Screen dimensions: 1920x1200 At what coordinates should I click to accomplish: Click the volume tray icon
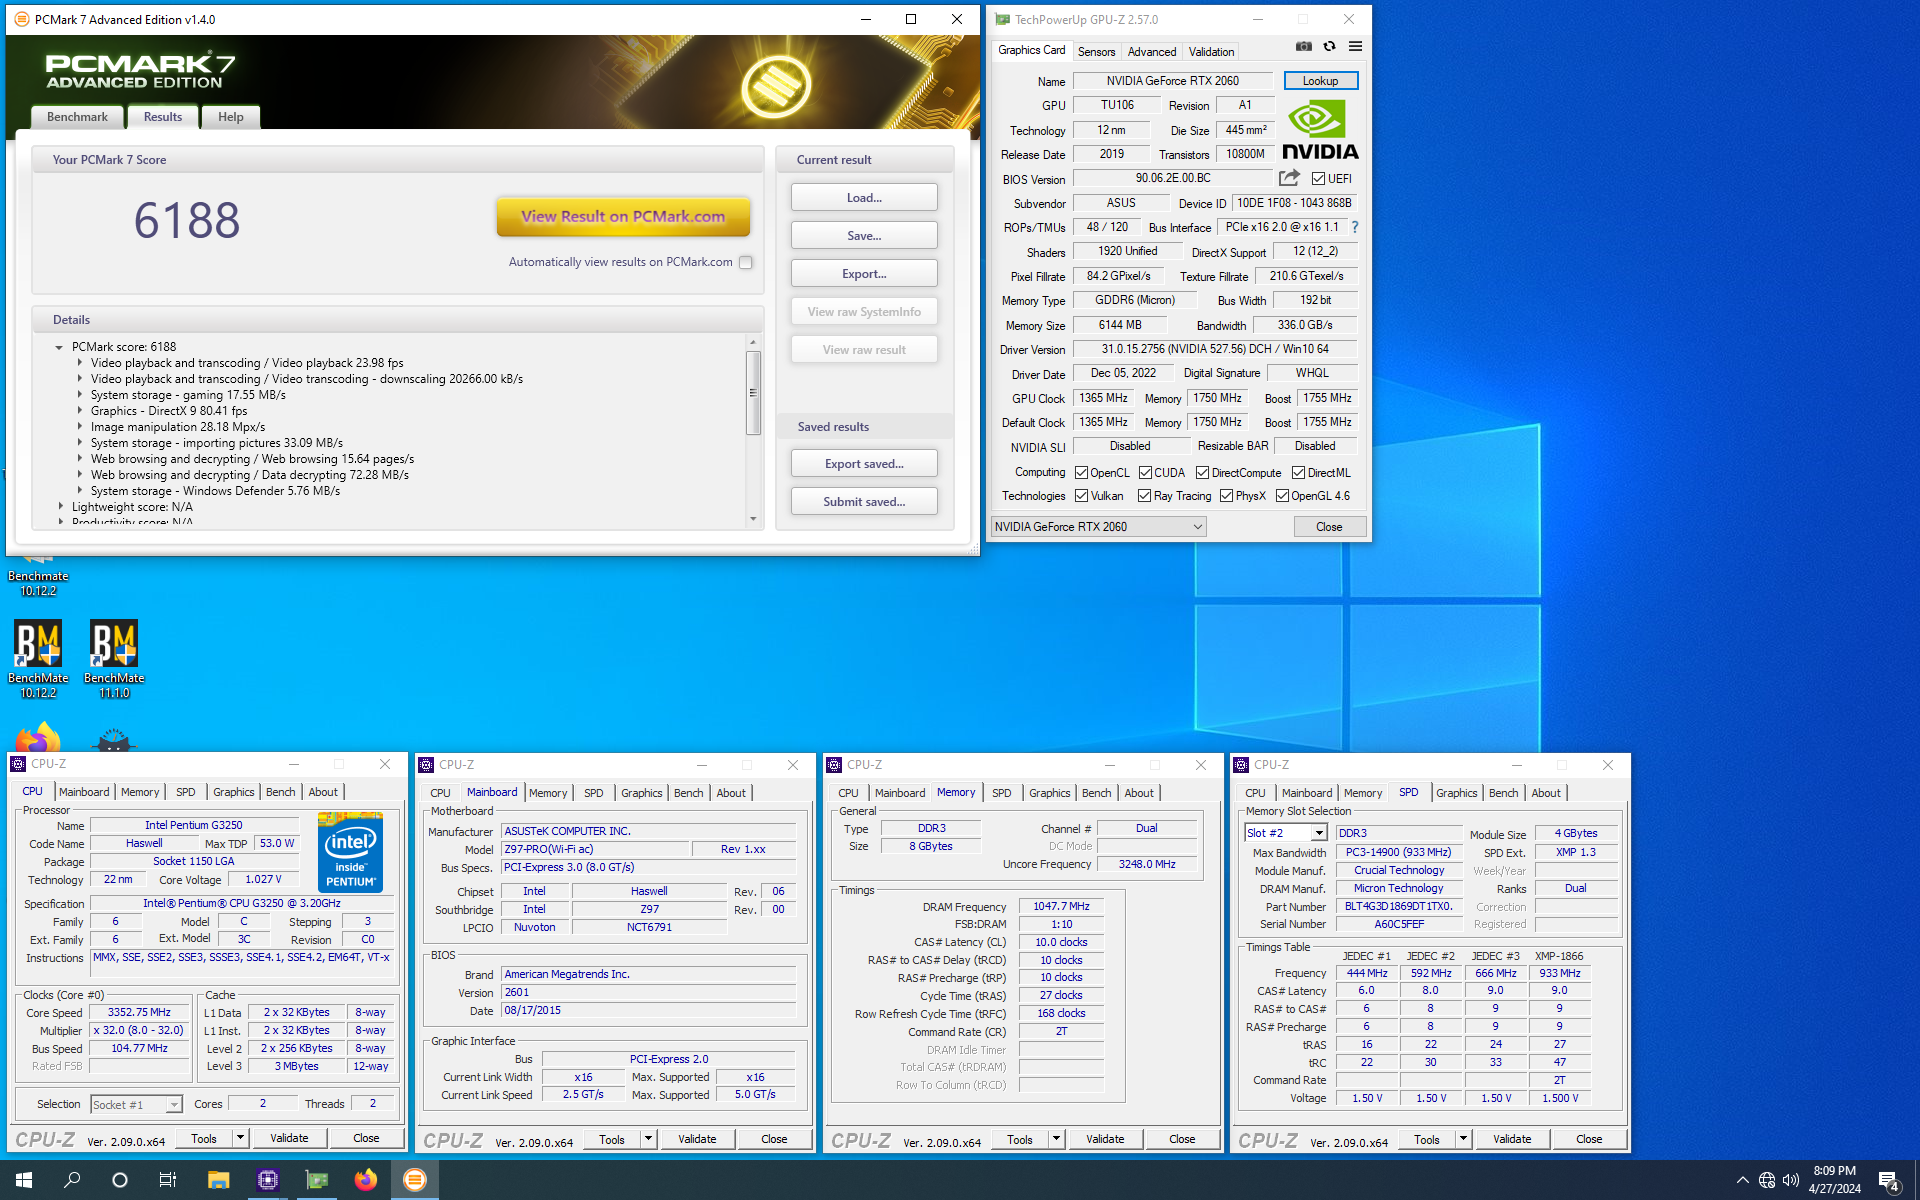click(x=1791, y=1180)
